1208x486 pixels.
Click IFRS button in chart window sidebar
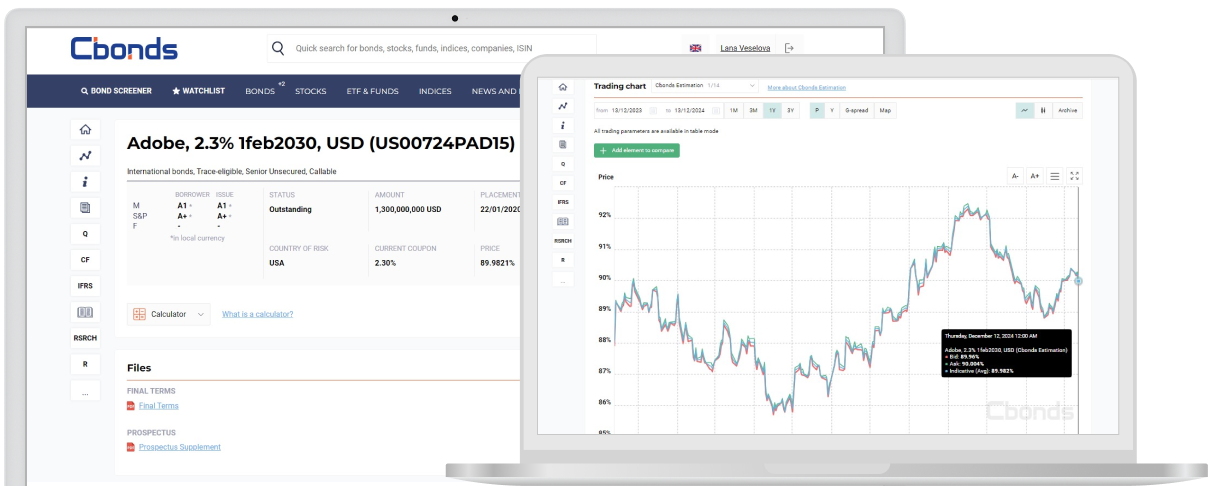(563, 202)
